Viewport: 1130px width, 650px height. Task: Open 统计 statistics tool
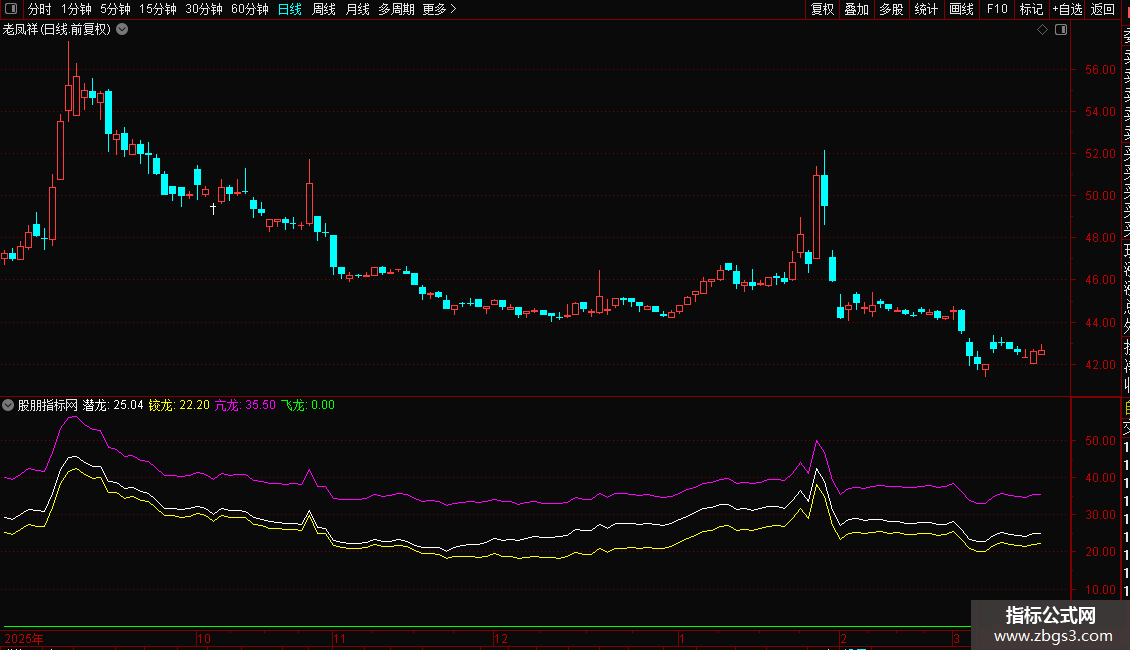click(x=926, y=9)
